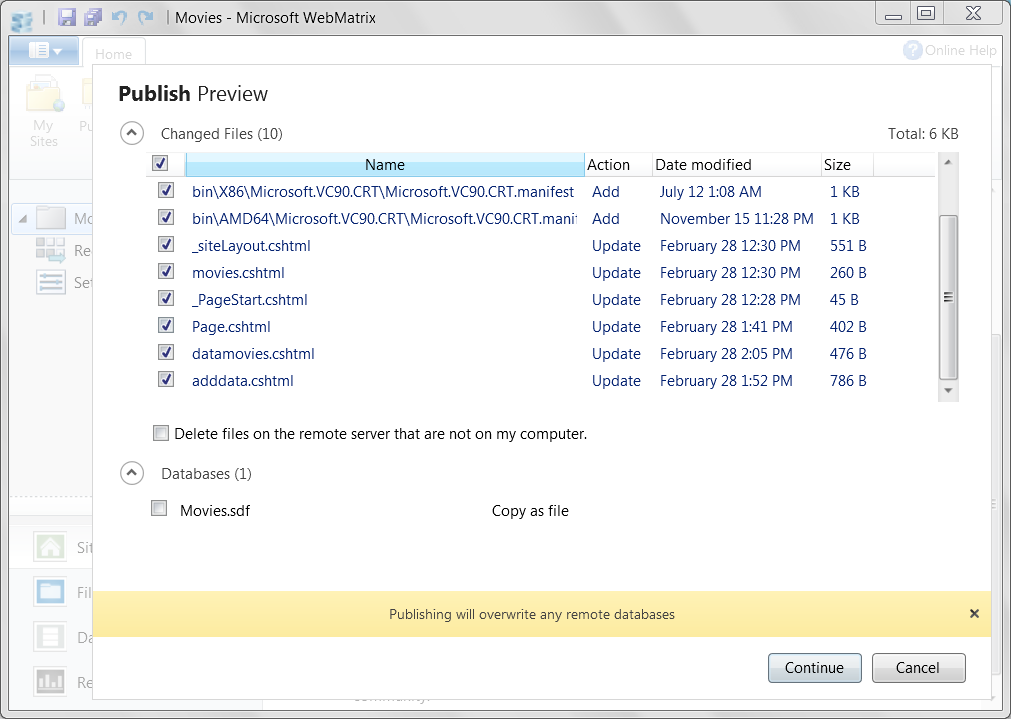Click the Save icon in title bar

66,17
